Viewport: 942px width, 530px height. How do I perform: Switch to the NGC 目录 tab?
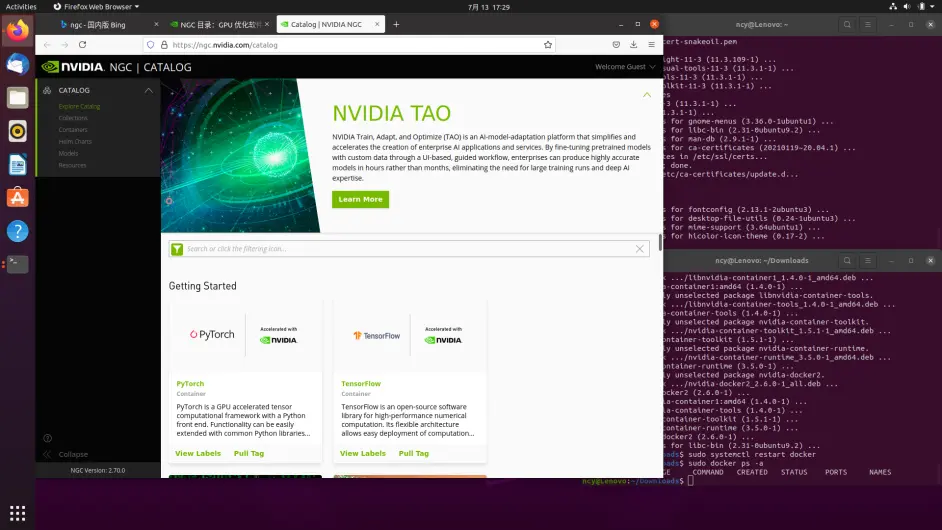pyautogui.click(x=216, y=25)
